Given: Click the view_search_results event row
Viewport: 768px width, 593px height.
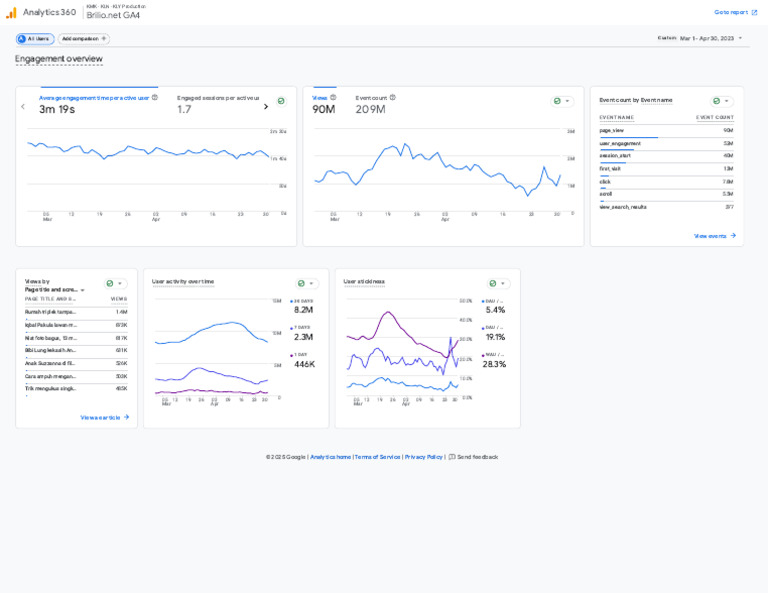Looking at the screenshot, I should click(666, 207).
